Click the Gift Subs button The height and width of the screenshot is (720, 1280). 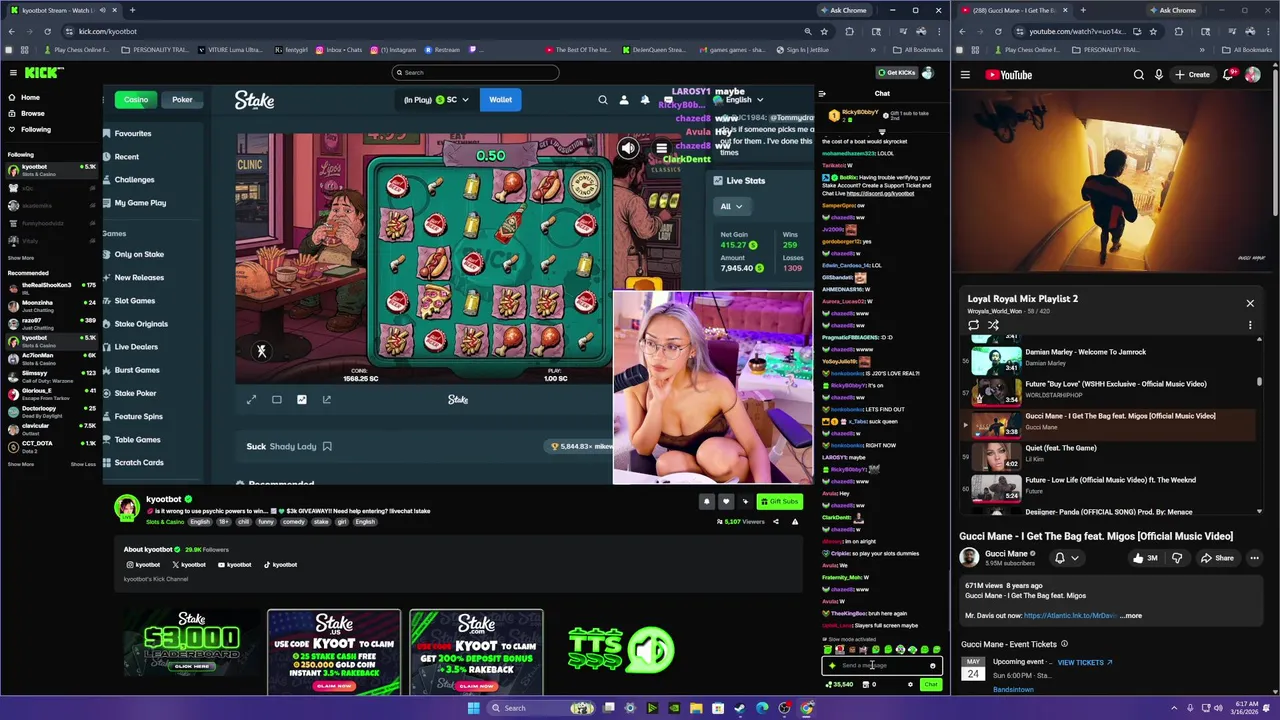pos(779,502)
